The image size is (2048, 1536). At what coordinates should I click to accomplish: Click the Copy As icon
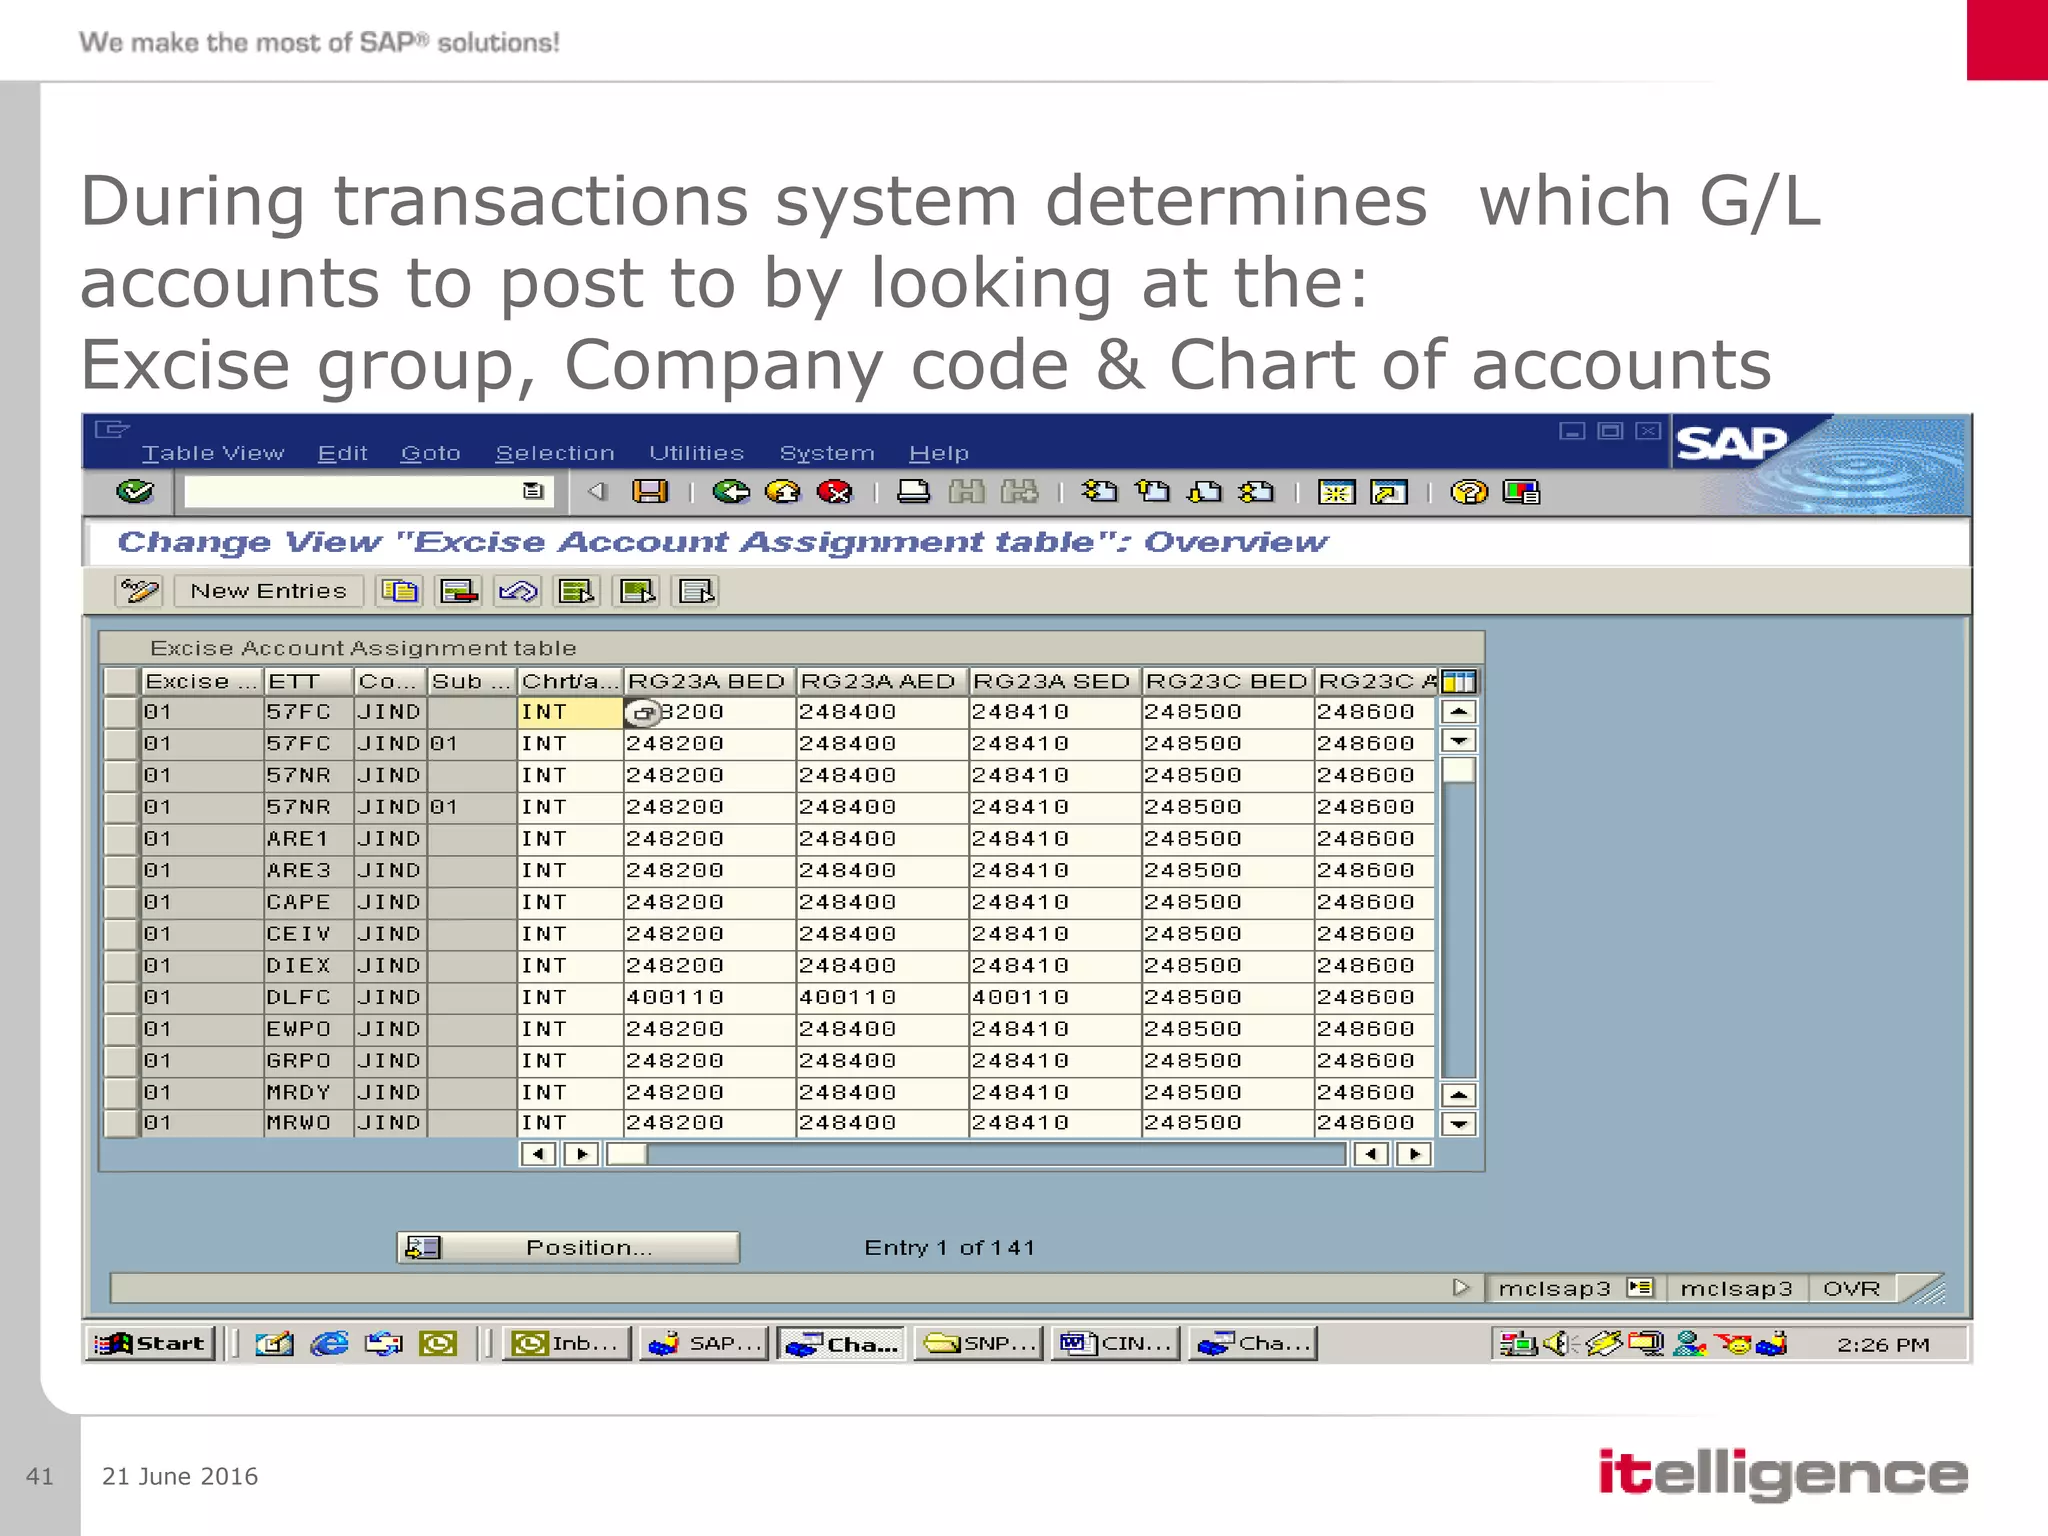(x=400, y=591)
